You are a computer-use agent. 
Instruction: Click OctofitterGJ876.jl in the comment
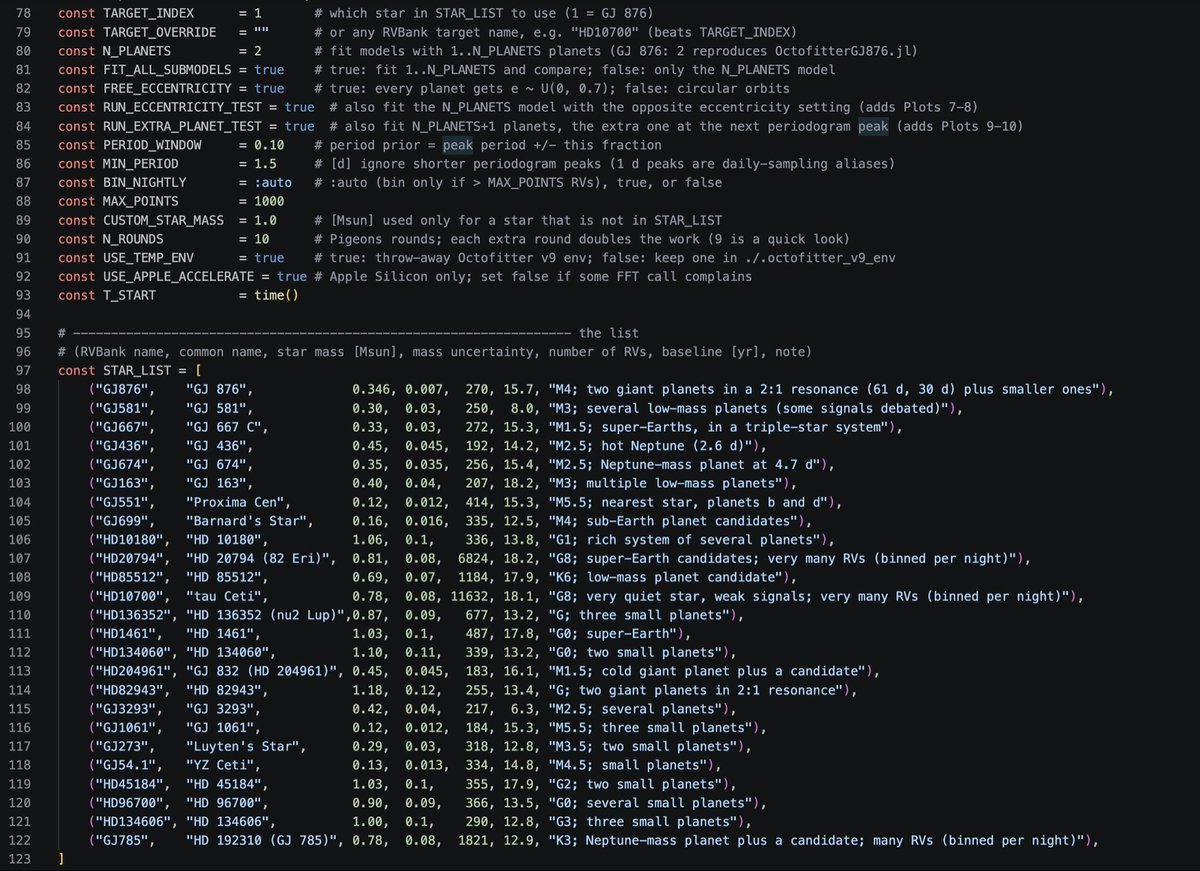pyautogui.click(x=845, y=51)
